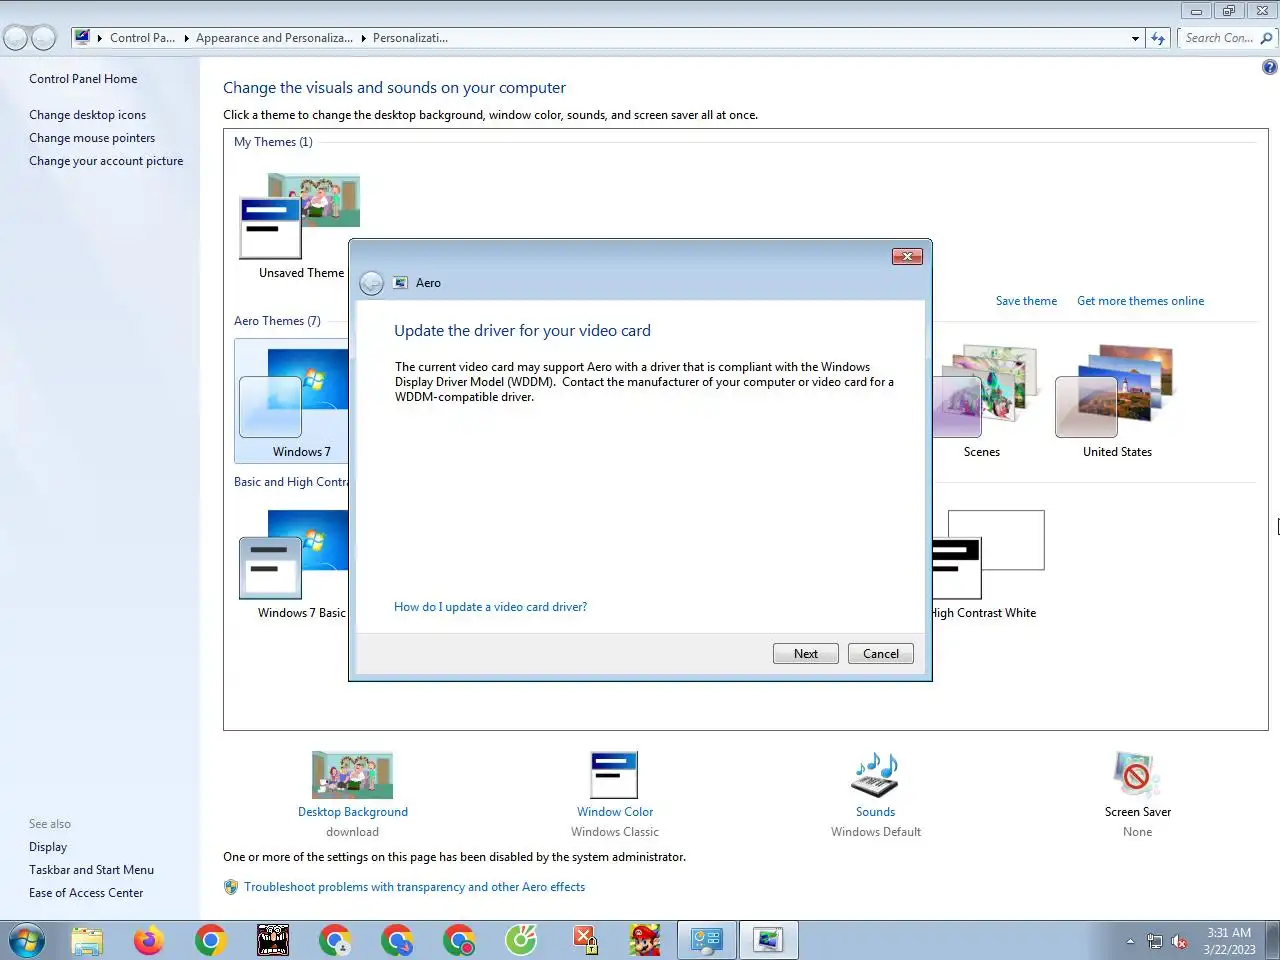Click the Explorer Back navigation button
1280x960 pixels.
tap(16, 38)
